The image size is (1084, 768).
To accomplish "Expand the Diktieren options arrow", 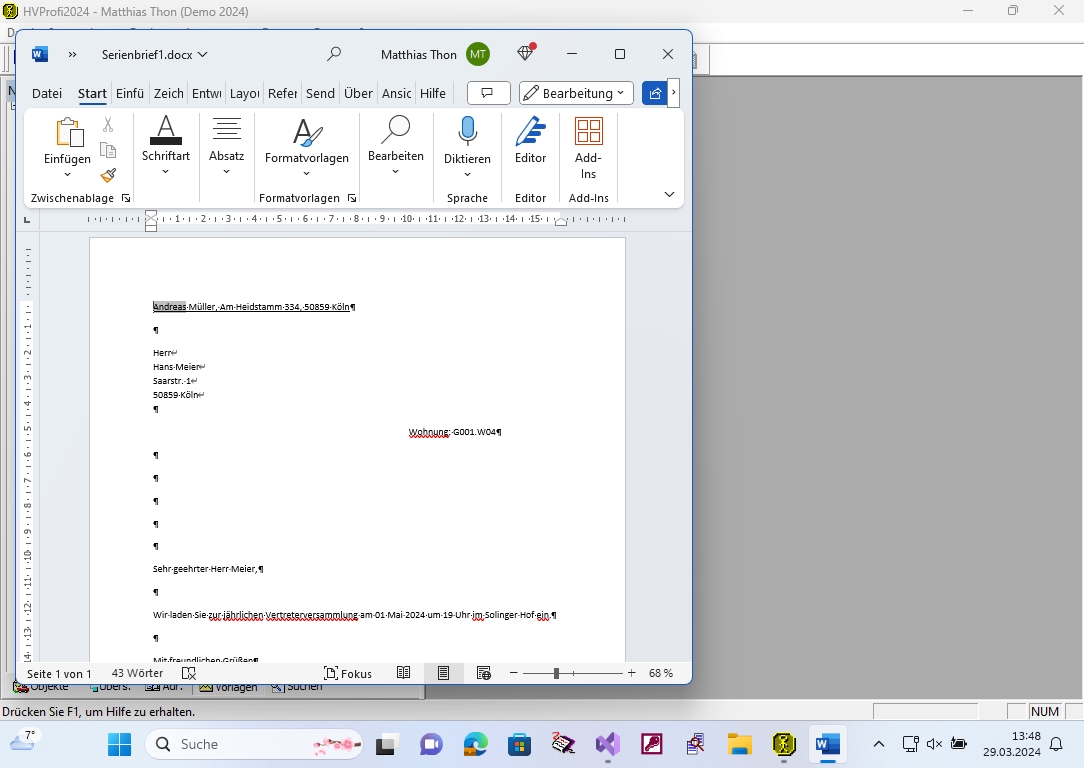I will click(467, 175).
